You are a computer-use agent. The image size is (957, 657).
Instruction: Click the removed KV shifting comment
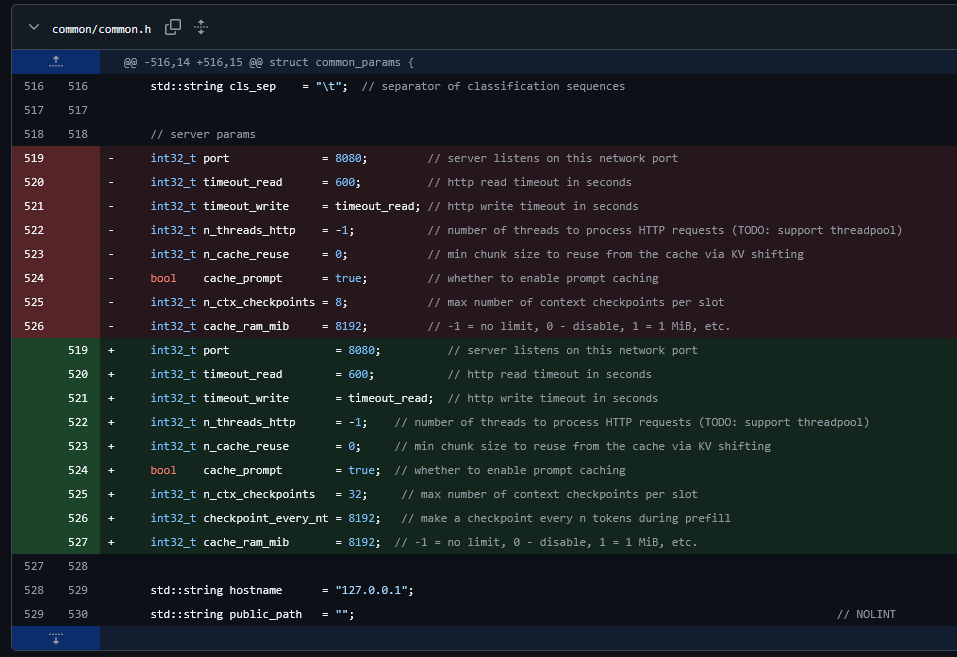pyautogui.click(x=616, y=254)
